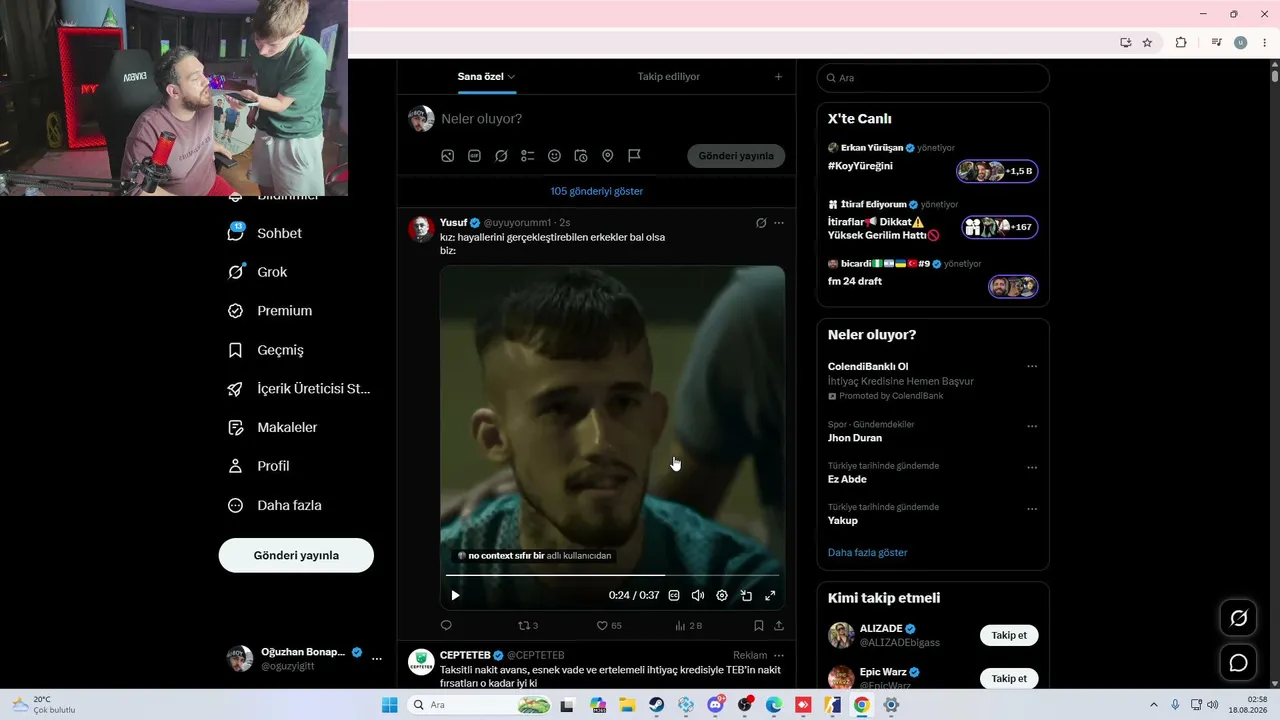Viewport: 1280px width, 720px height.
Task: Show the 105 new posts
Action: click(x=596, y=191)
